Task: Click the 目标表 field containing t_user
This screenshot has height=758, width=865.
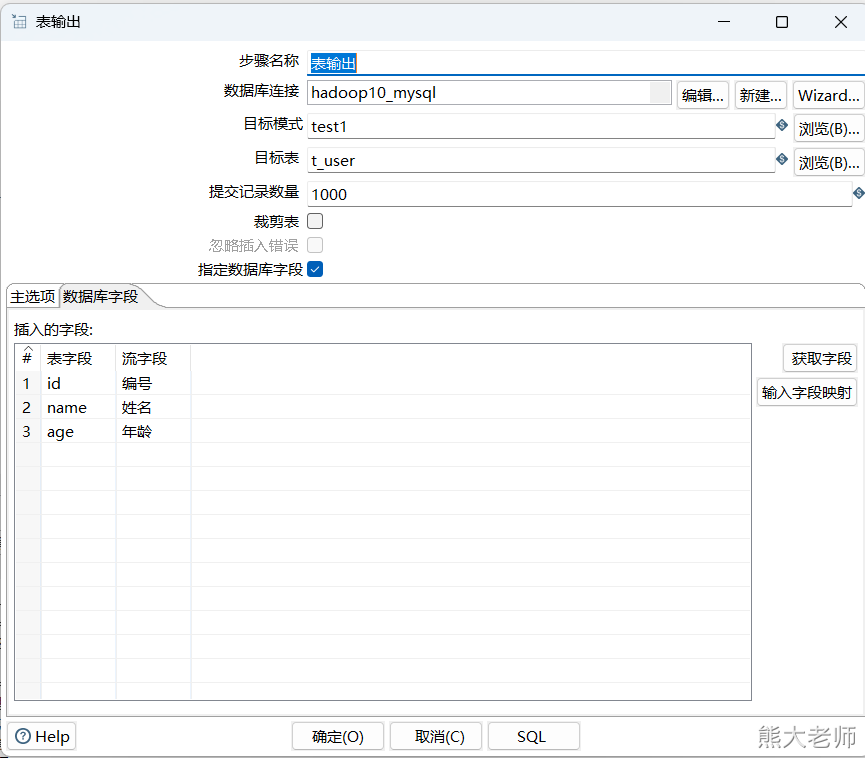Action: tap(541, 161)
